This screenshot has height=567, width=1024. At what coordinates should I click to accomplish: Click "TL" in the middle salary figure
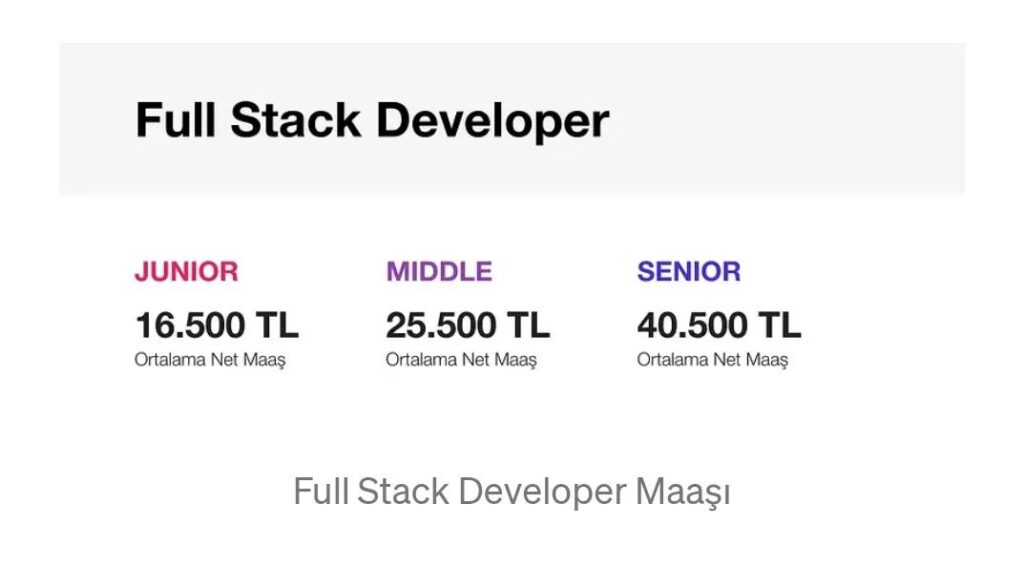[528, 325]
